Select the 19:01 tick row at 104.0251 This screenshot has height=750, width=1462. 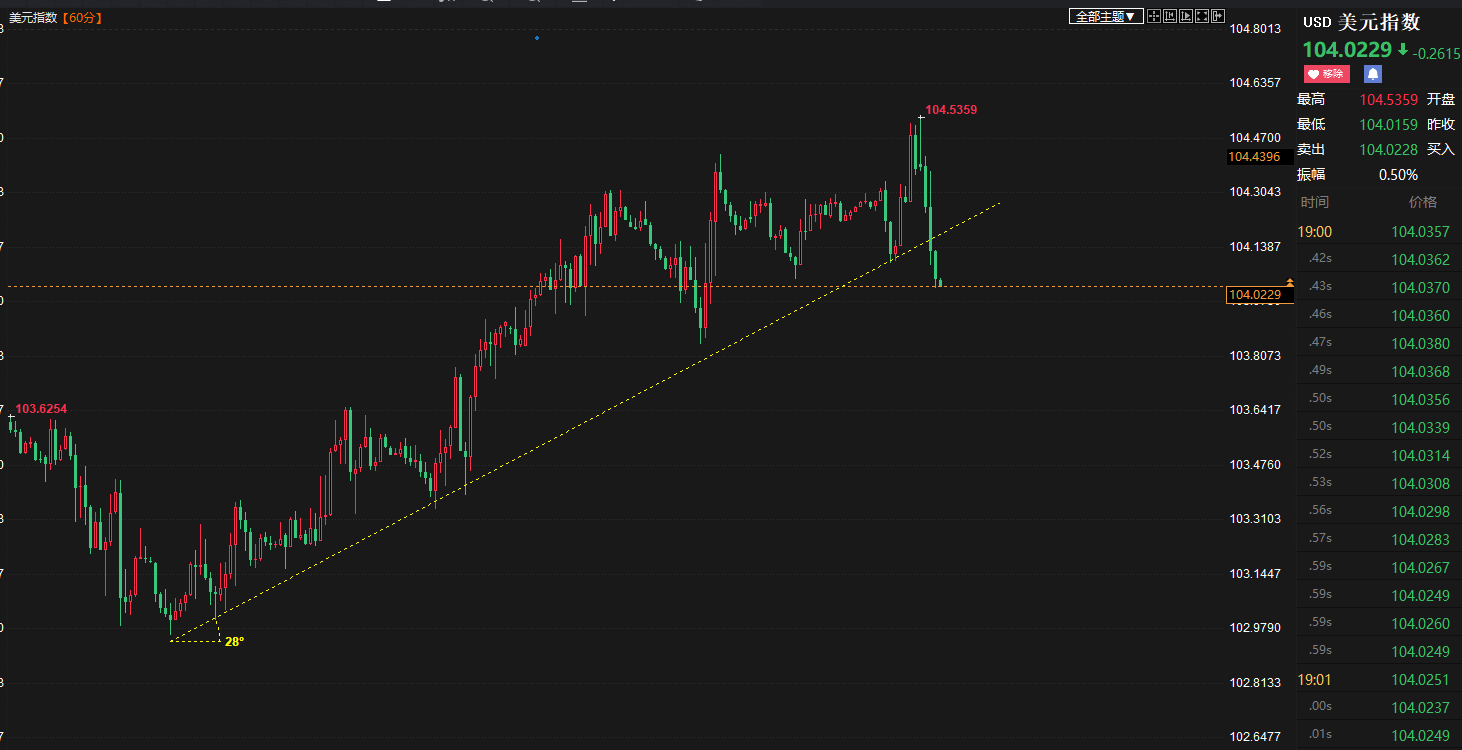coord(1378,680)
